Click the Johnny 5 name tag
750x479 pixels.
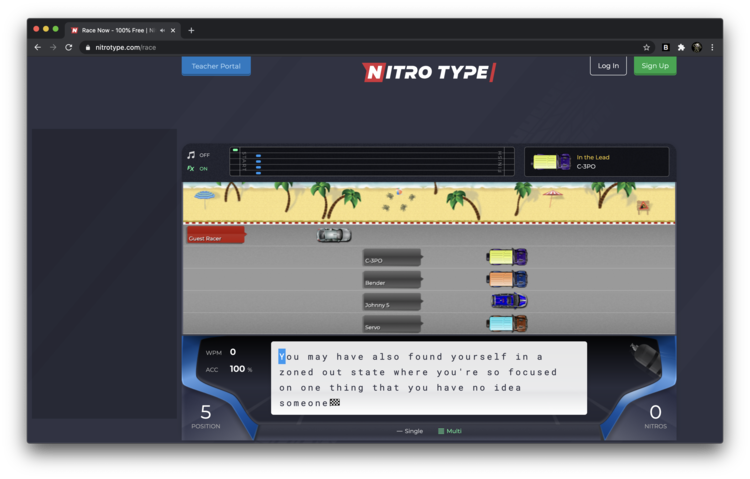(x=392, y=302)
